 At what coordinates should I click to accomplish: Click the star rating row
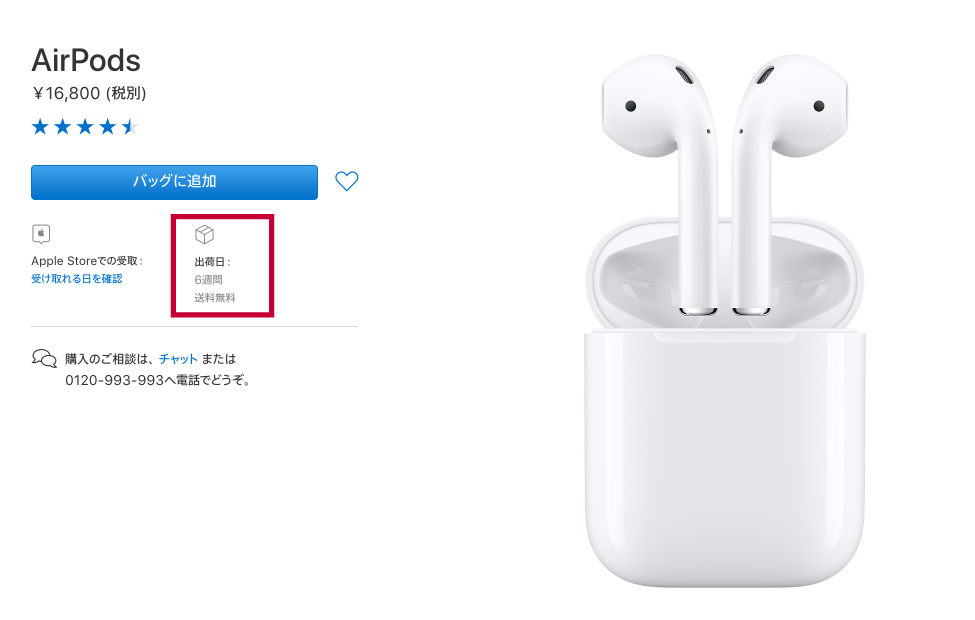click(85, 127)
